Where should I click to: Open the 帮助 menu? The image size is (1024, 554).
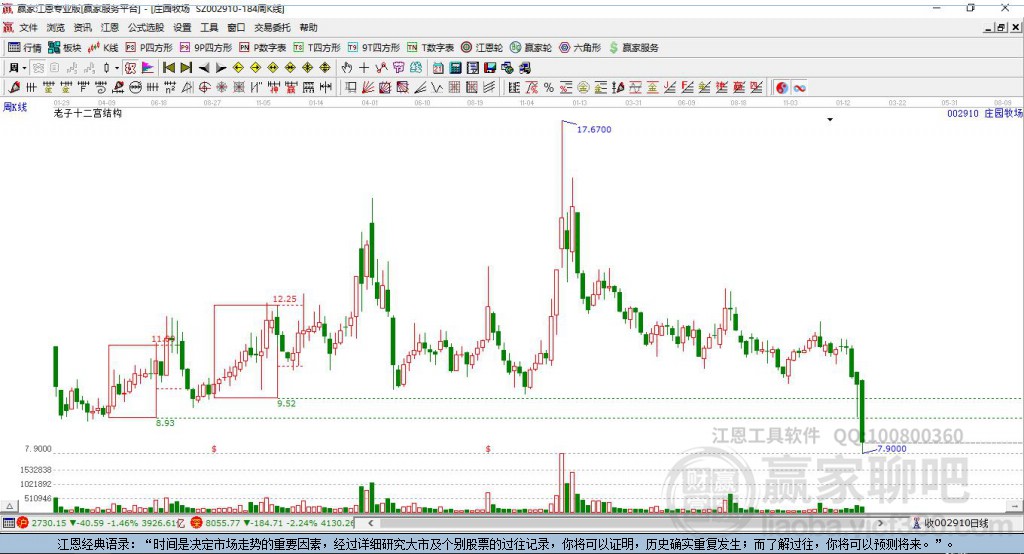[308, 27]
